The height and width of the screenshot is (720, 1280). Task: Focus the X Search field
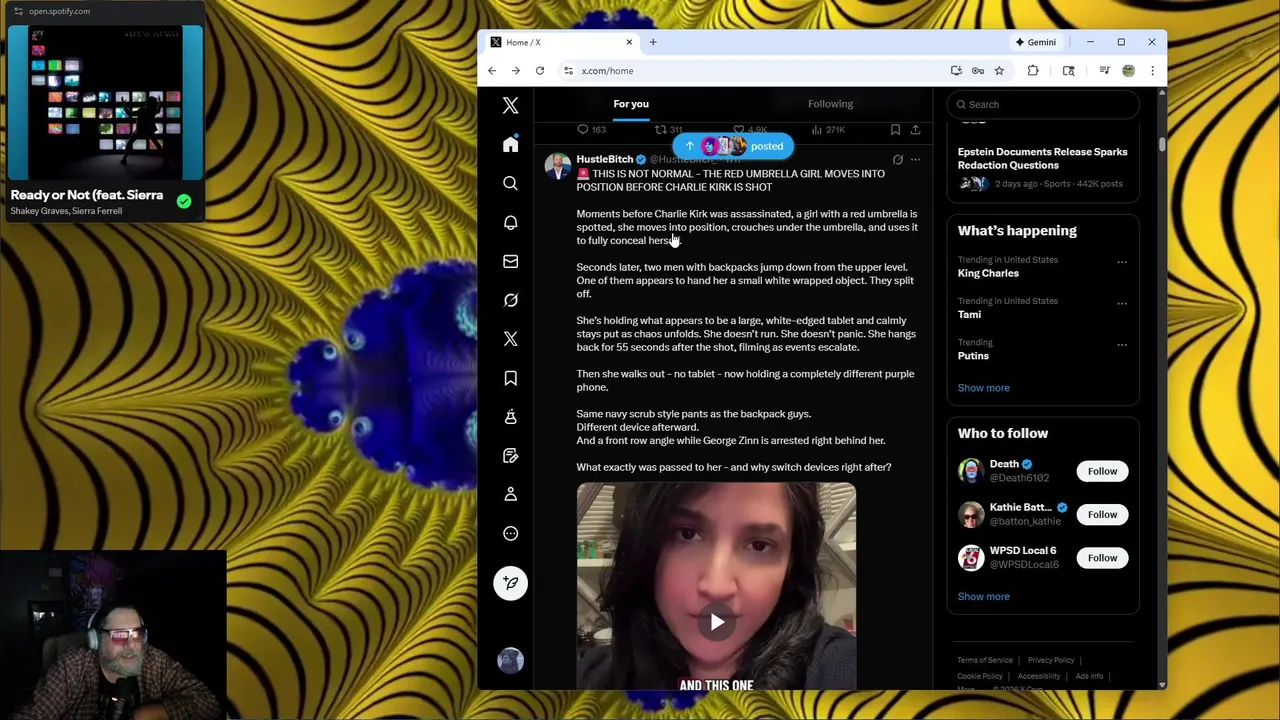tap(1043, 104)
